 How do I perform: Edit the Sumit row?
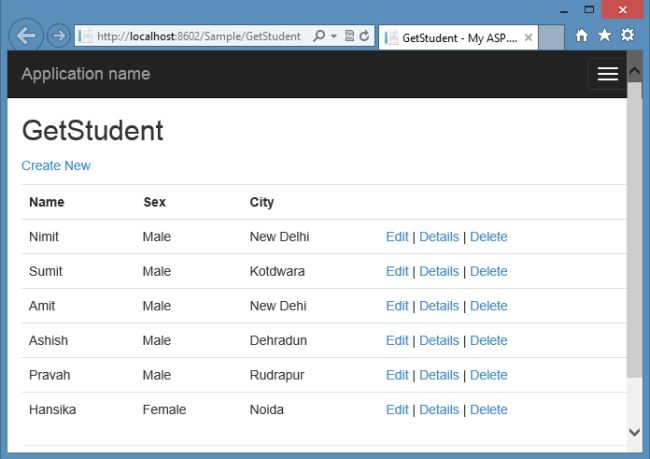click(397, 271)
